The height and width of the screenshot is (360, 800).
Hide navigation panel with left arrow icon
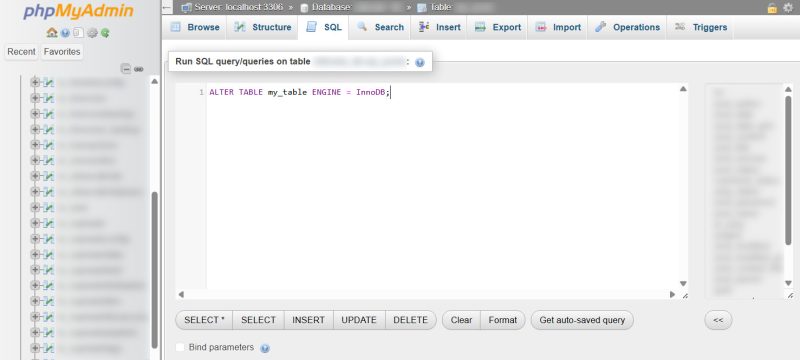tap(167, 8)
